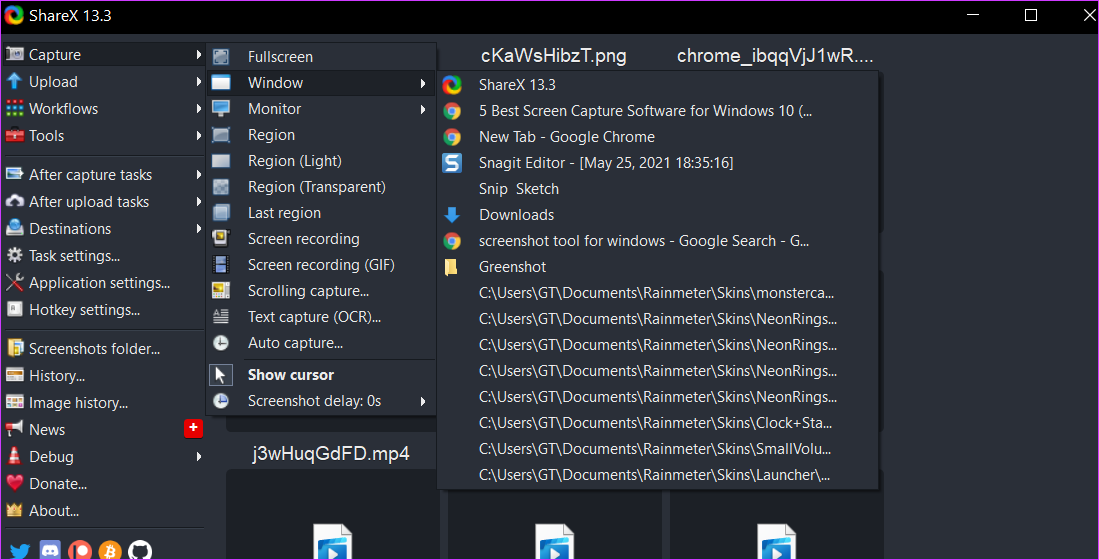Click the Snagit Editor icon
The image size is (1099, 560).
click(x=452, y=163)
